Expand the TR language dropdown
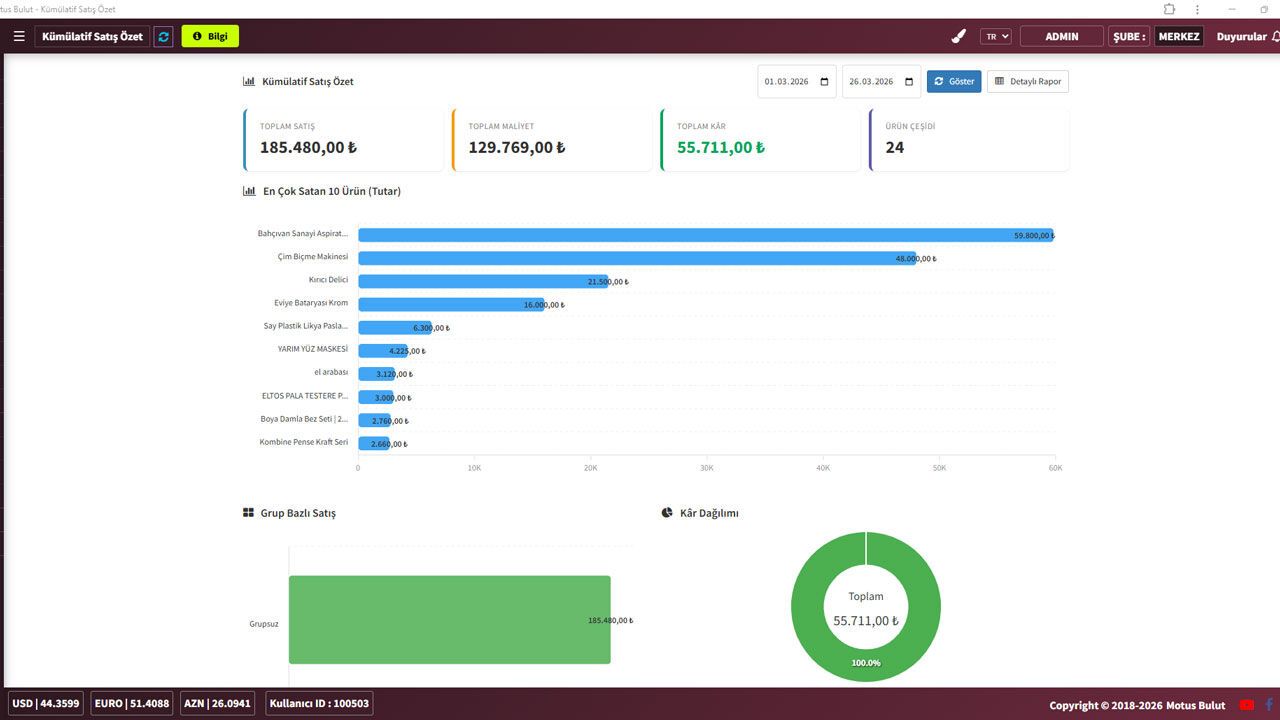 point(996,36)
